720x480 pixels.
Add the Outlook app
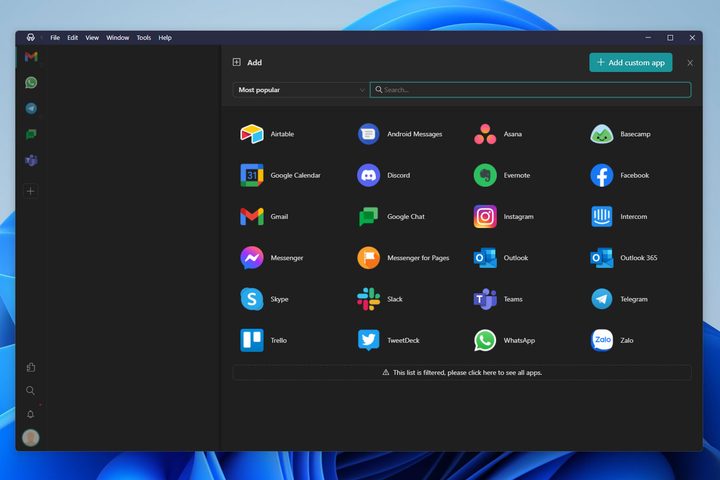[x=501, y=258]
